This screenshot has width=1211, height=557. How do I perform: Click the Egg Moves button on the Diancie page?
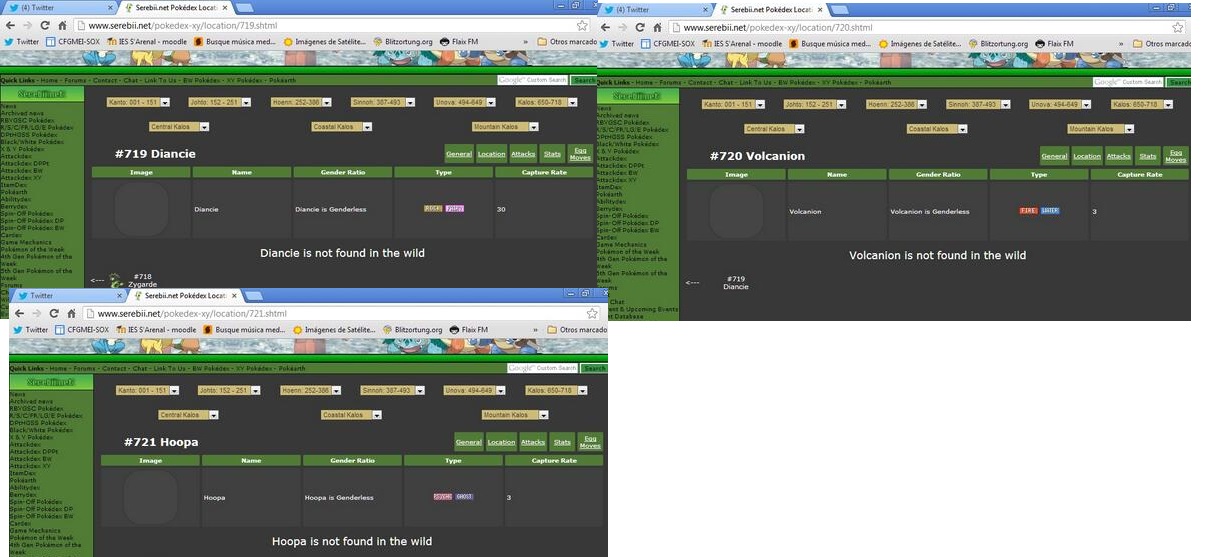580,154
